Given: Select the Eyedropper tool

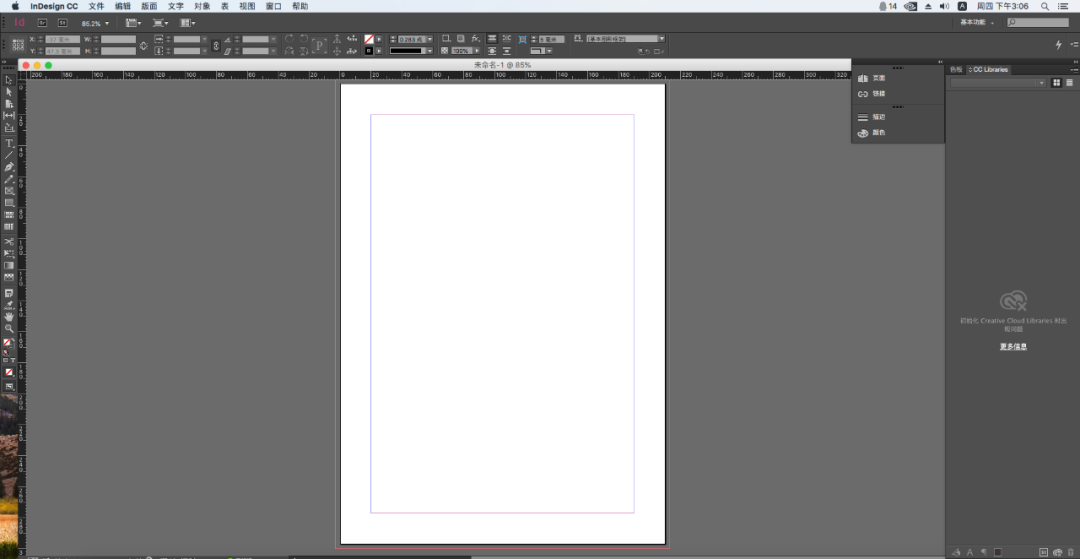Looking at the screenshot, I should point(9,305).
